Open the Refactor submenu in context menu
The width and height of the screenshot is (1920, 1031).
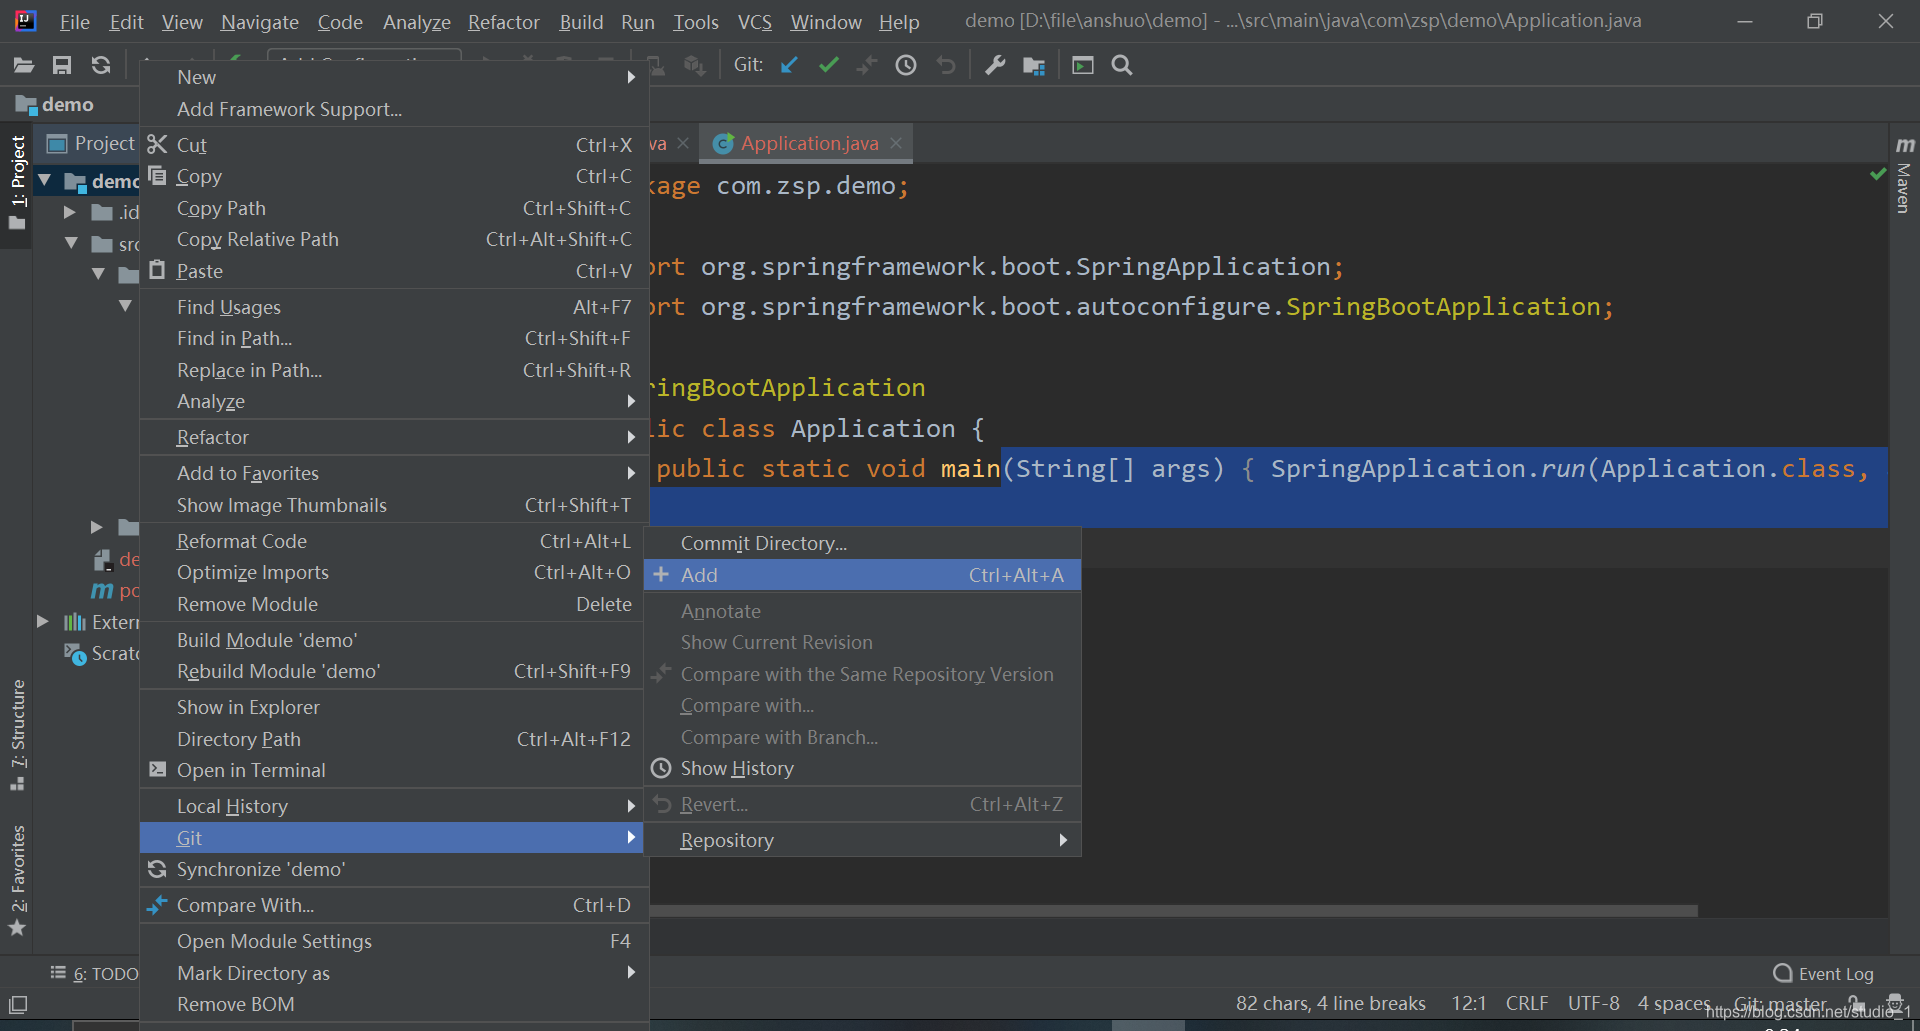pyautogui.click(x=394, y=437)
